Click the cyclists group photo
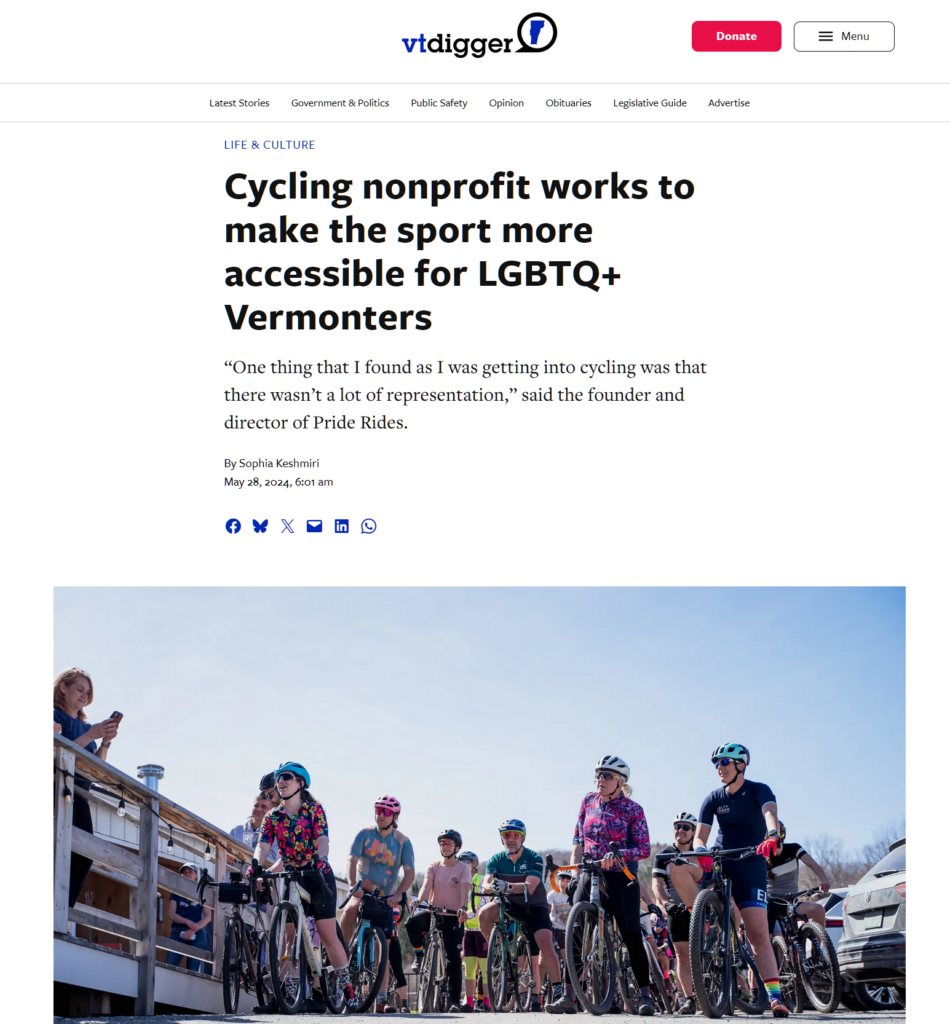Viewport: 950px width, 1024px height. [479, 804]
